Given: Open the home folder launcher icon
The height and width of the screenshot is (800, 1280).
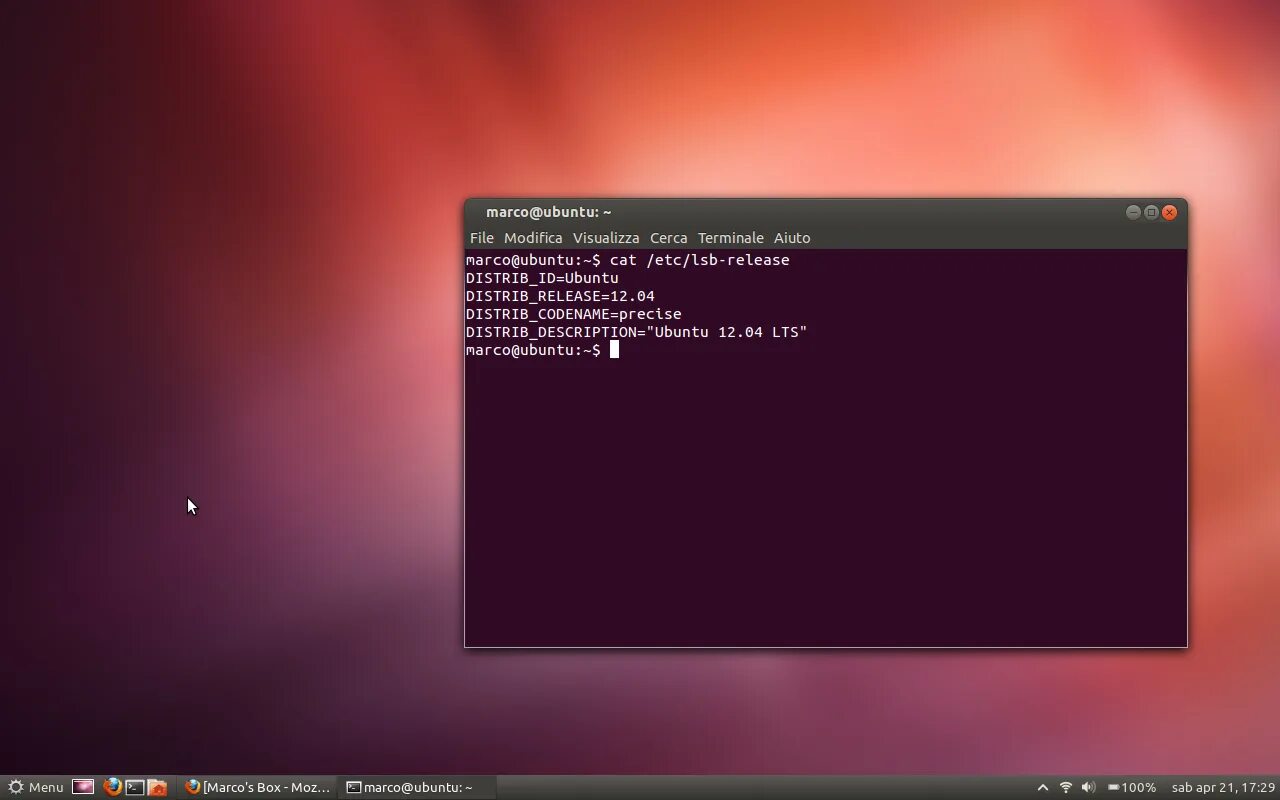Looking at the screenshot, I should [157, 787].
